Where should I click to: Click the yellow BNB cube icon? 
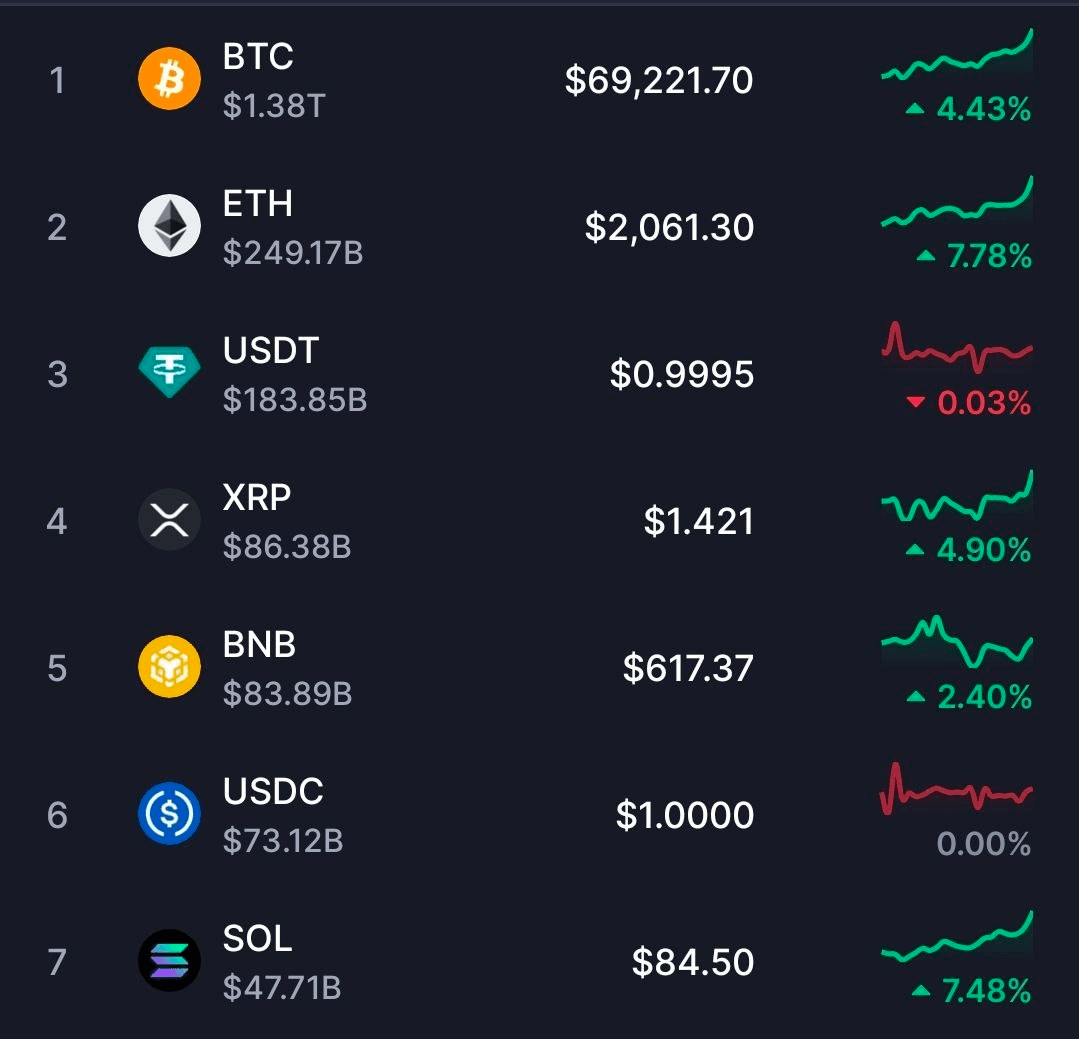click(168, 665)
